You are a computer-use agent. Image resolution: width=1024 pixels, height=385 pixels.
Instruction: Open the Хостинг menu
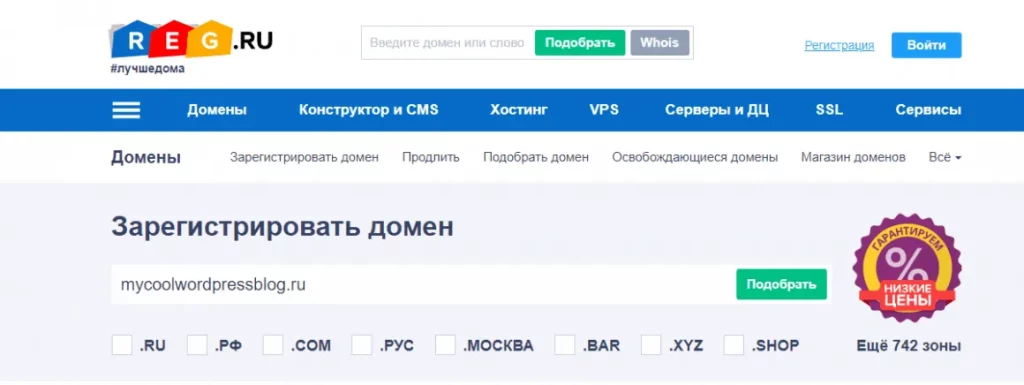coord(519,110)
